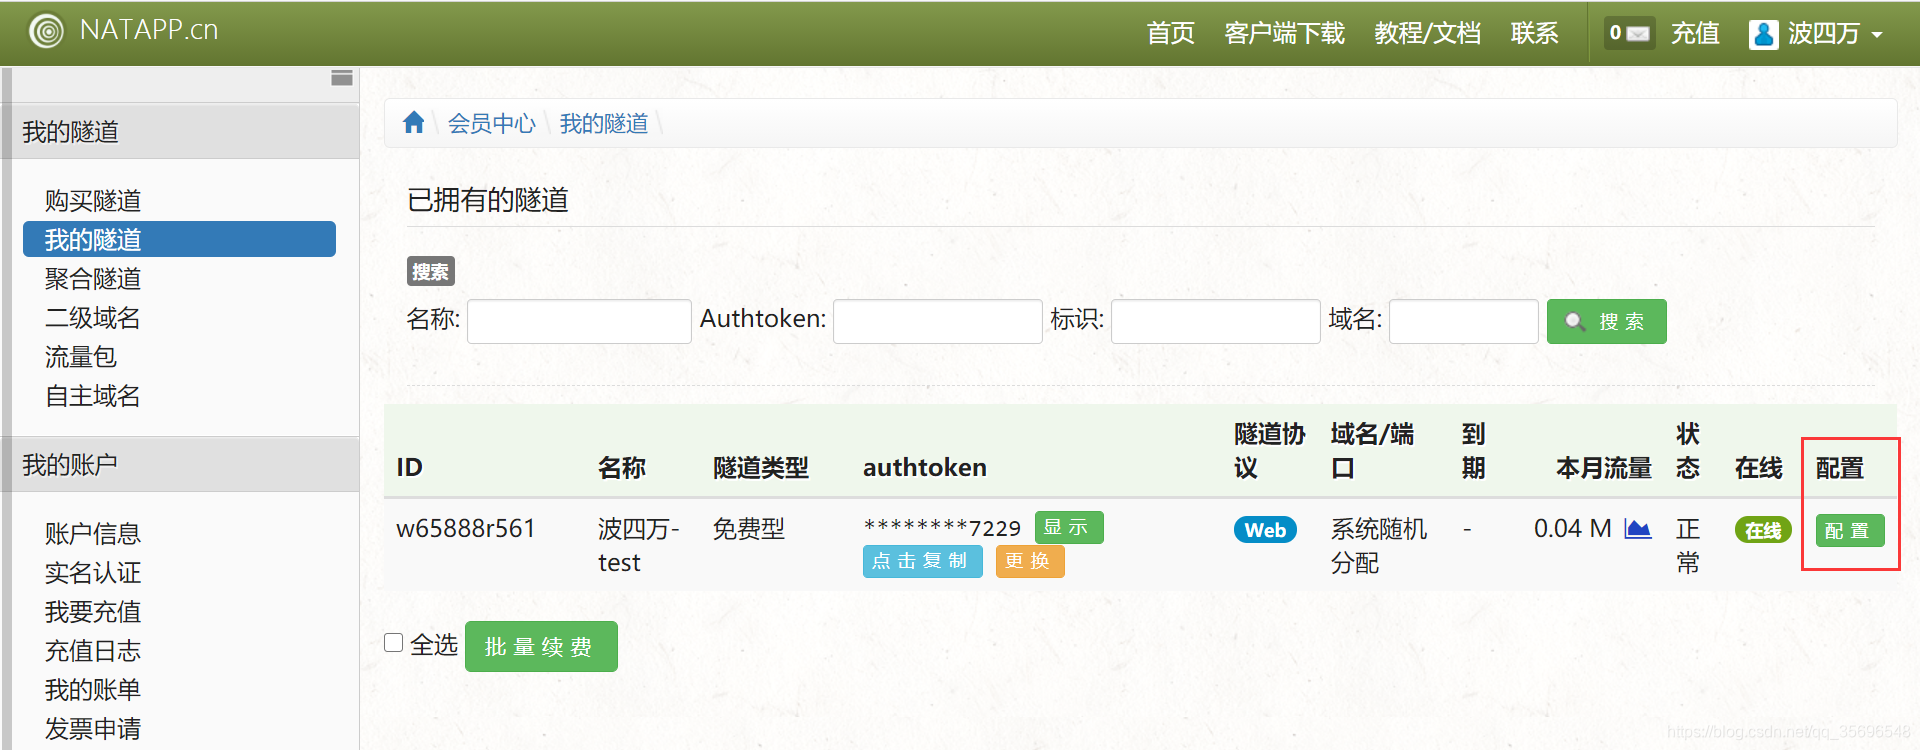Click the user avatar icon

(1764, 34)
